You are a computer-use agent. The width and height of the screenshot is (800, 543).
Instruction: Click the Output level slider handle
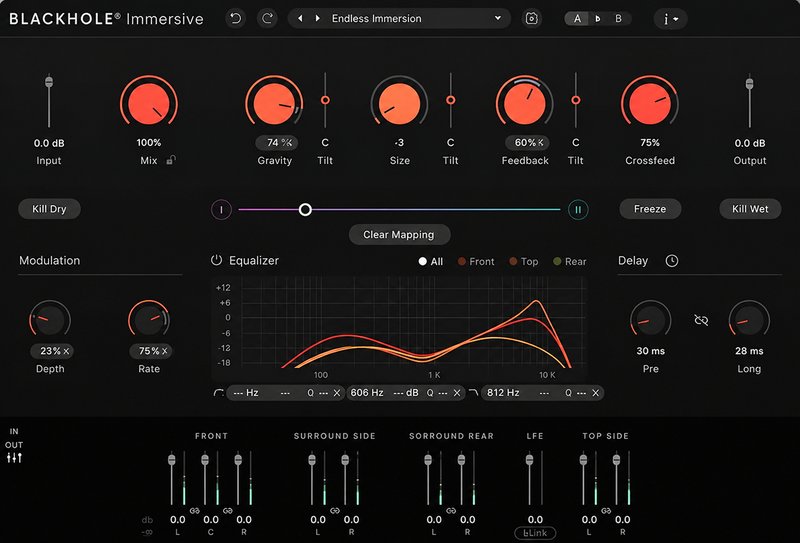coord(749,84)
